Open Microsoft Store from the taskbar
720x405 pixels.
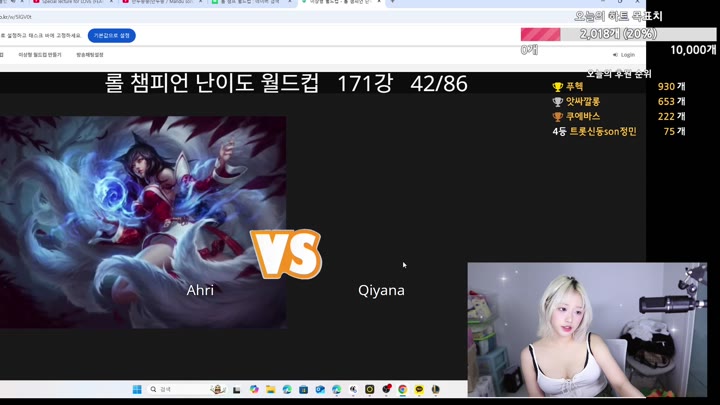304,389
